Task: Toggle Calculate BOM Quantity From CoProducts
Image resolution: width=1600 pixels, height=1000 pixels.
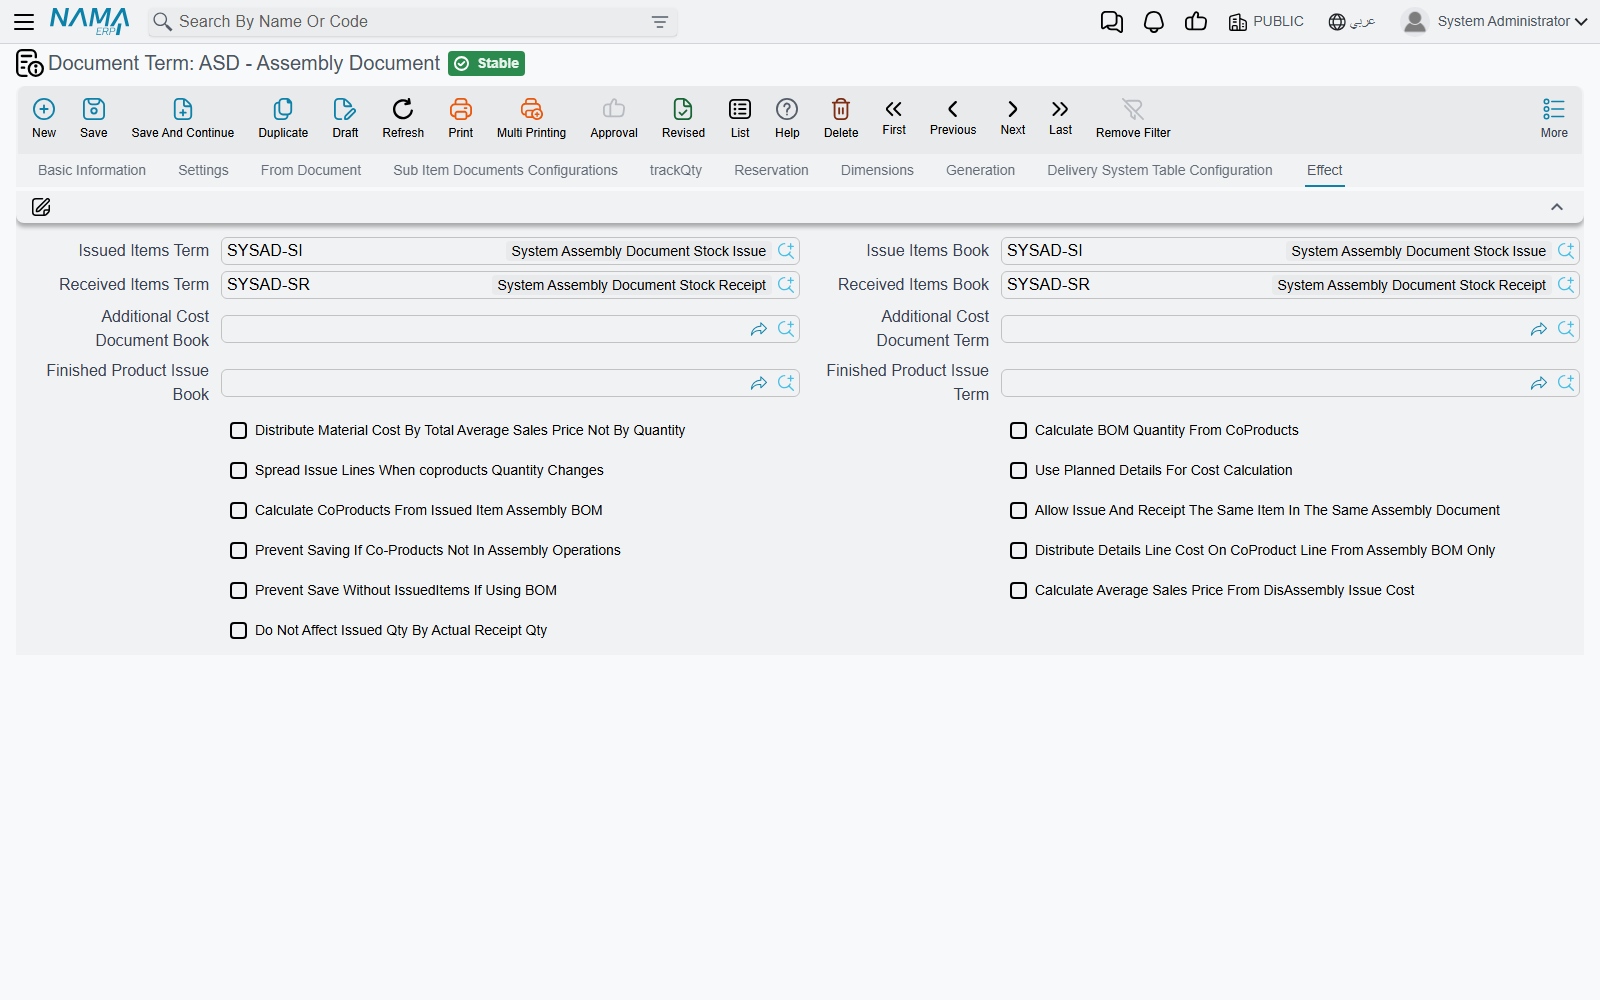Action: click(x=1018, y=431)
